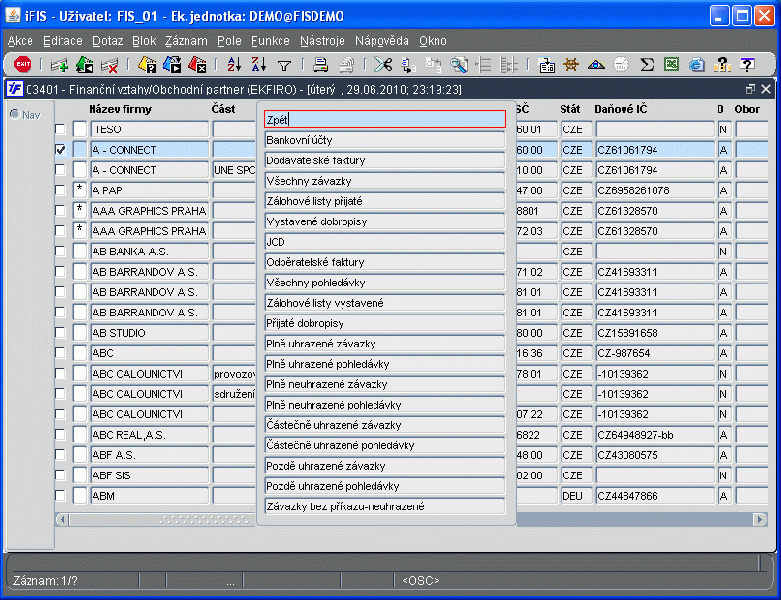Image resolution: width=781 pixels, height=600 pixels.
Task: Click the Název firmy column header
Action: click(121, 109)
